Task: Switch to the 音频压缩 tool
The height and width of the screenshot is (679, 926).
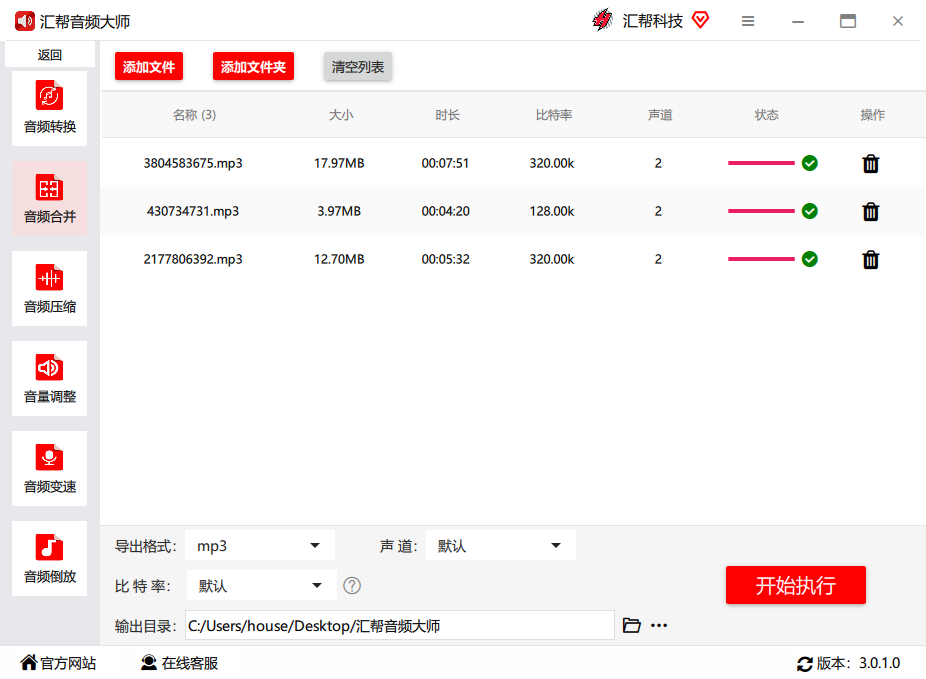Action: 49,287
